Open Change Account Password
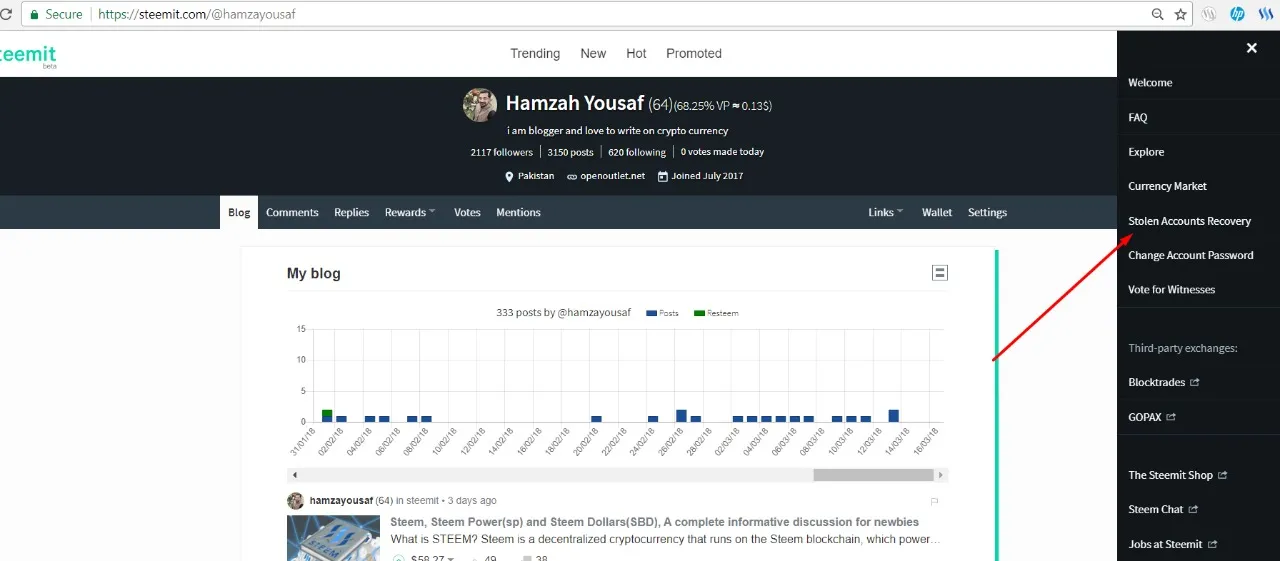 pos(1190,255)
